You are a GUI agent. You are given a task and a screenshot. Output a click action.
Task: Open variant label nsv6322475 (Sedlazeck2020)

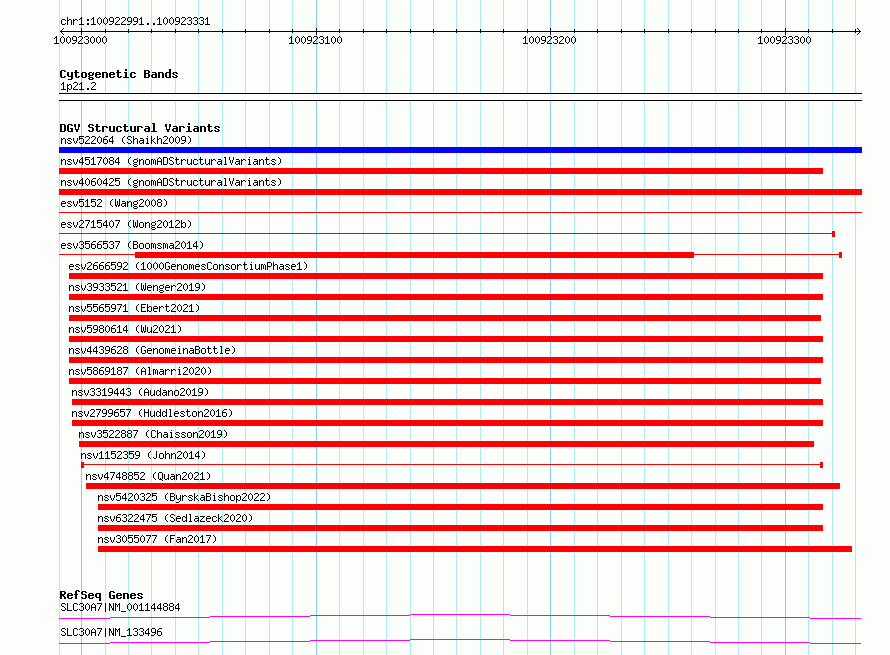coord(175,518)
